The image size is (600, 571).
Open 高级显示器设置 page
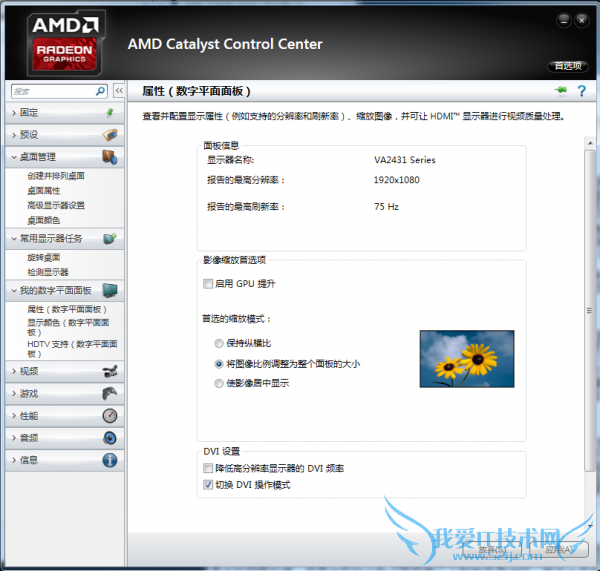pos(56,206)
